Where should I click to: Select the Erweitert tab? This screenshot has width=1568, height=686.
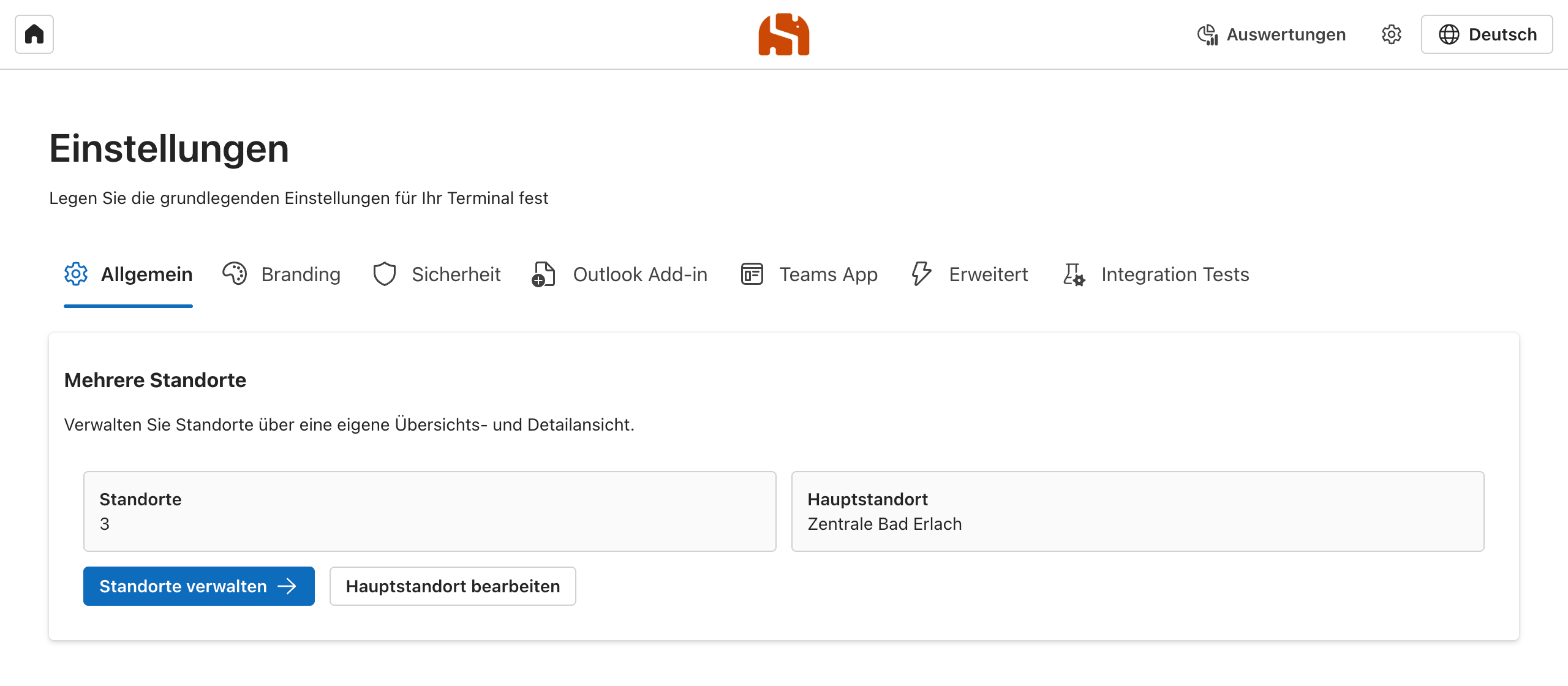pyautogui.click(x=969, y=274)
